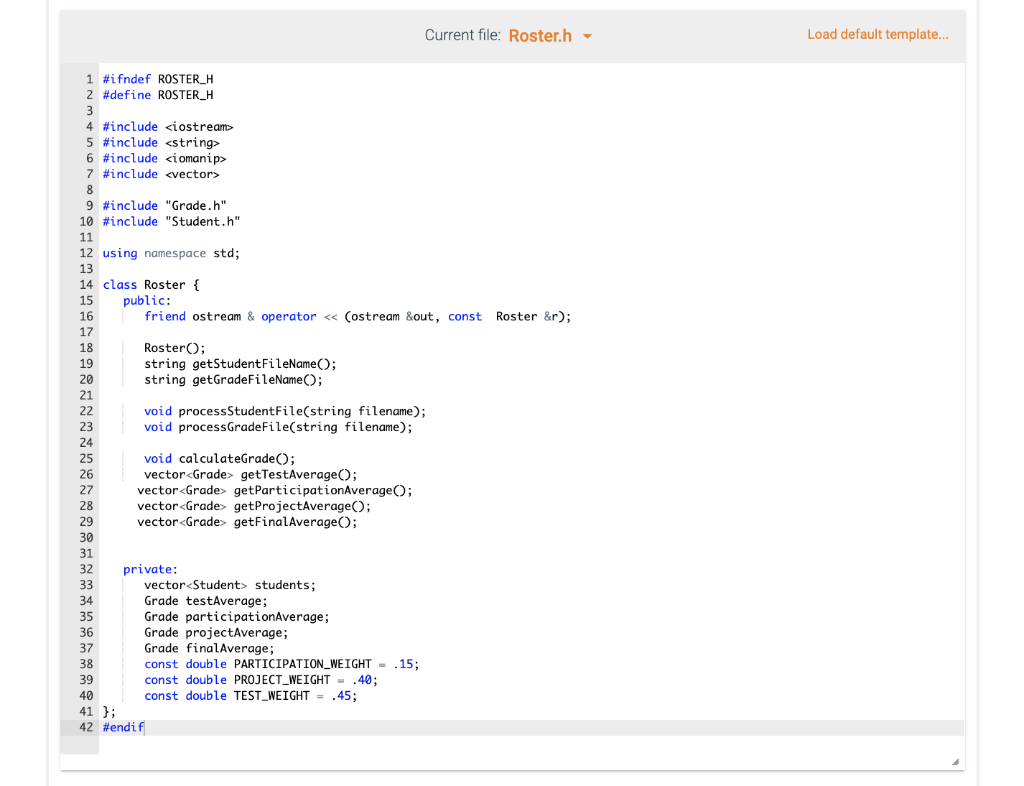This screenshot has width=1024, height=786.
Task: Place cursor on the #endif line
Action: (x=122, y=727)
